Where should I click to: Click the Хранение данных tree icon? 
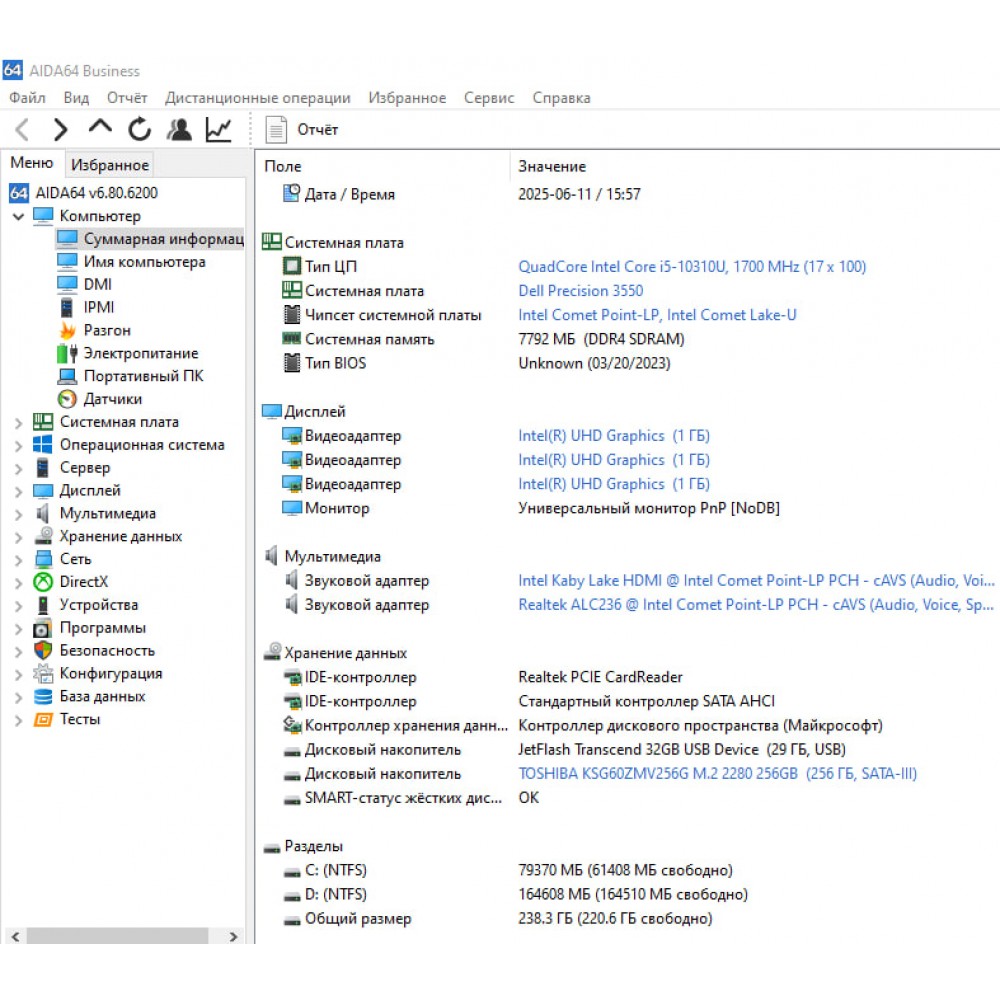click(x=43, y=536)
